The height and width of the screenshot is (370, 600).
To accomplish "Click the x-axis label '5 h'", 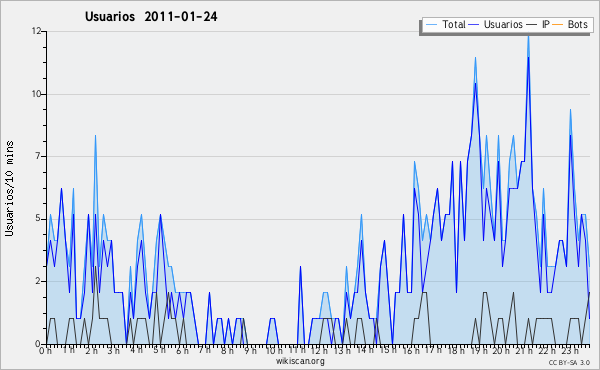I will (x=159, y=350).
